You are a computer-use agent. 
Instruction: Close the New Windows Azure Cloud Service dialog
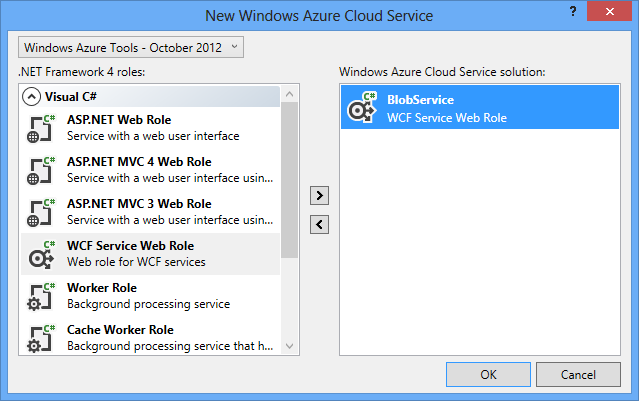pyautogui.click(x=614, y=14)
